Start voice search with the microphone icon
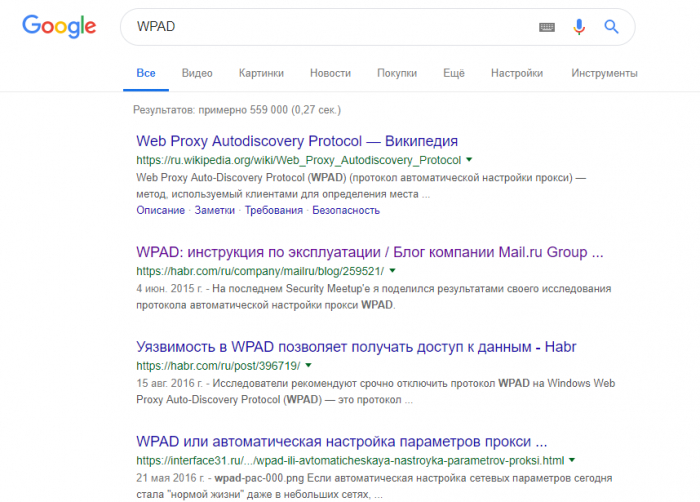The image size is (700, 502). click(579, 27)
